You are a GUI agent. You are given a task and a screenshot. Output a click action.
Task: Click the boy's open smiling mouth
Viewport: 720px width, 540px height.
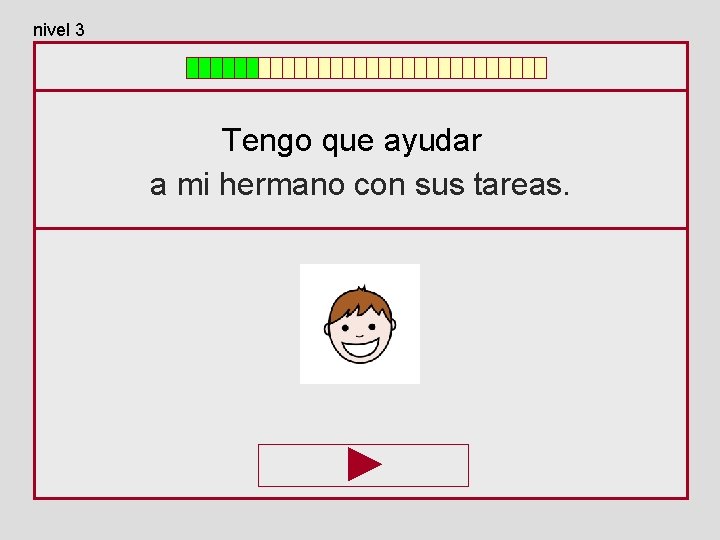tap(361, 348)
